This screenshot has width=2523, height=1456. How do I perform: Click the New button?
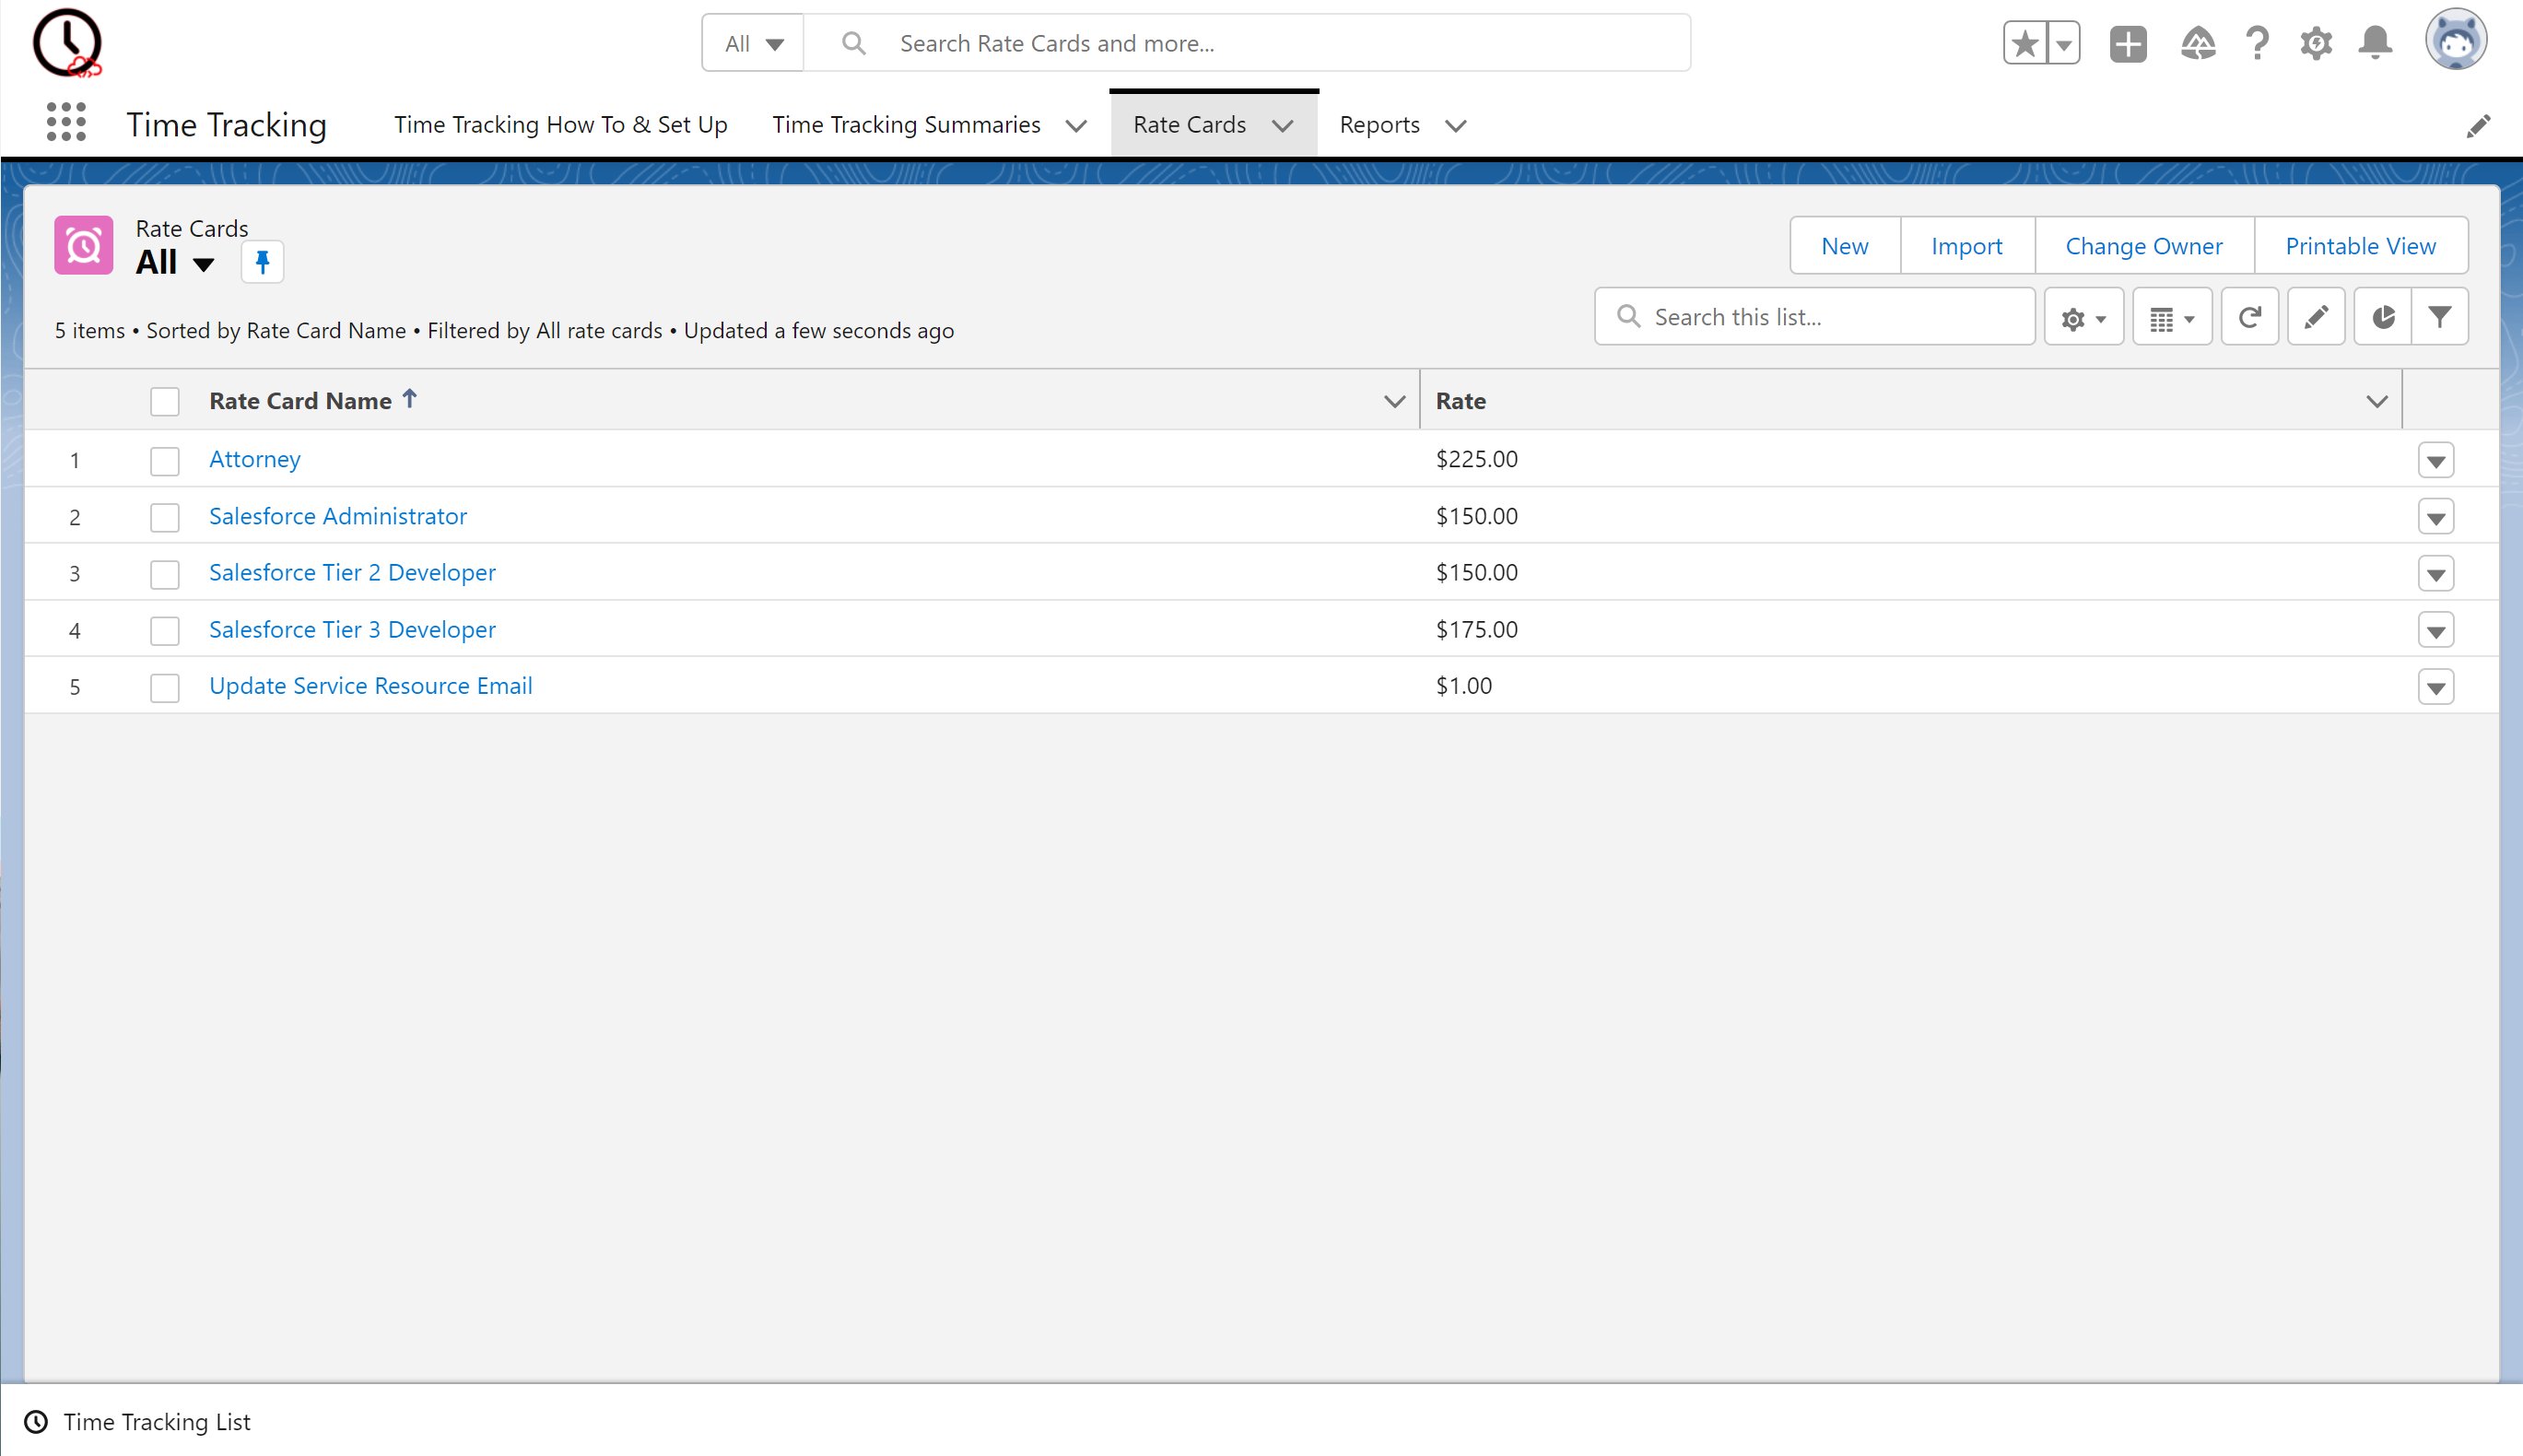point(1844,246)
